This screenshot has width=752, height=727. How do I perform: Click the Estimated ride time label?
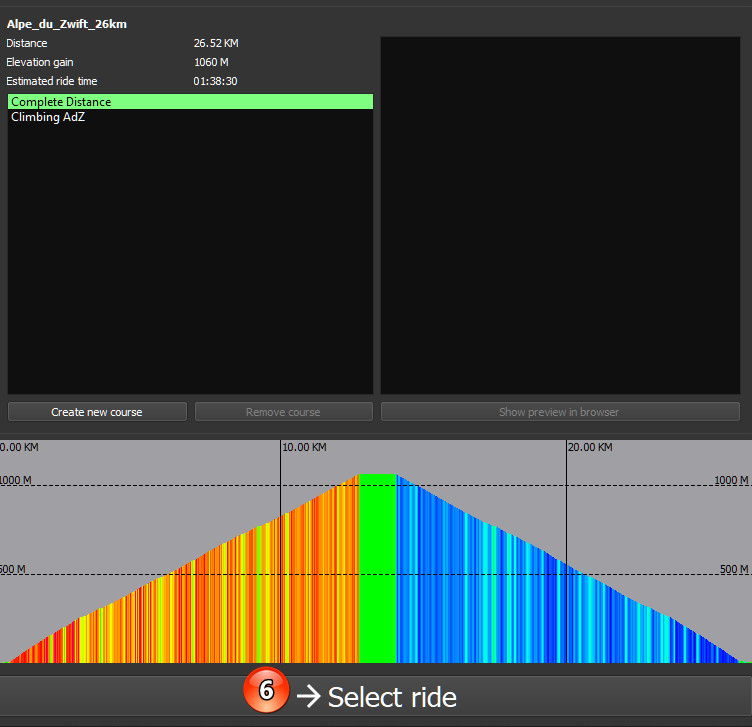pos(52,81)
